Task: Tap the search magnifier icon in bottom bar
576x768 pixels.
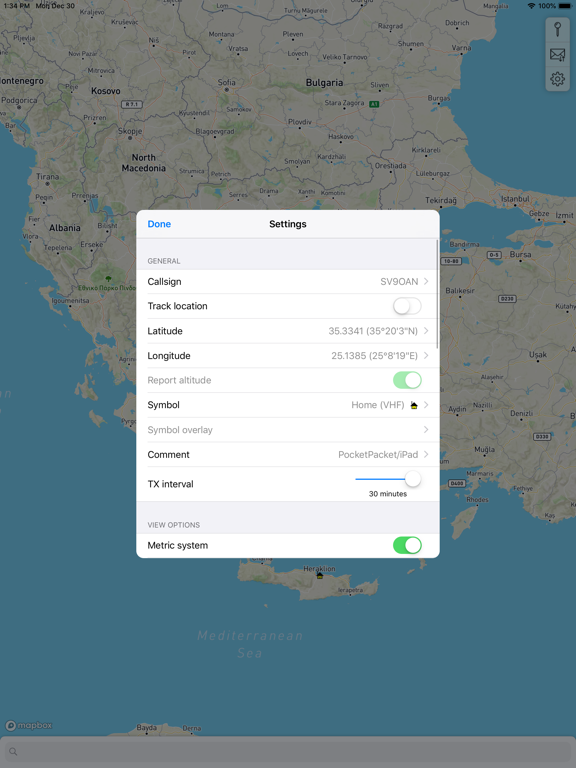Action: [13, 751]
